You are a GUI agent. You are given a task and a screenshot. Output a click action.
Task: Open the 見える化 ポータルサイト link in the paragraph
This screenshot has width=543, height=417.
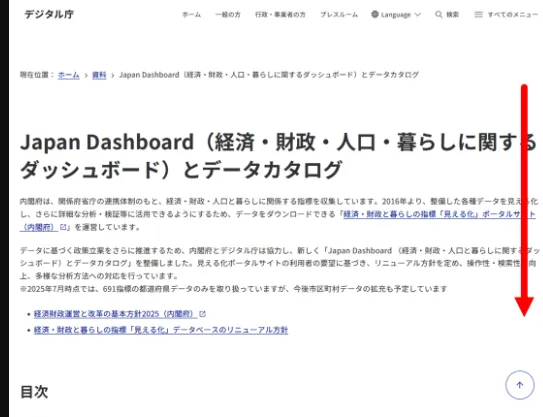coord(440,214)
